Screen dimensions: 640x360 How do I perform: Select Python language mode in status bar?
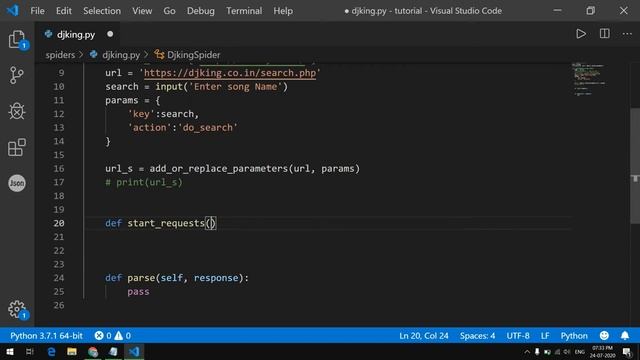(x=574, y=336)
